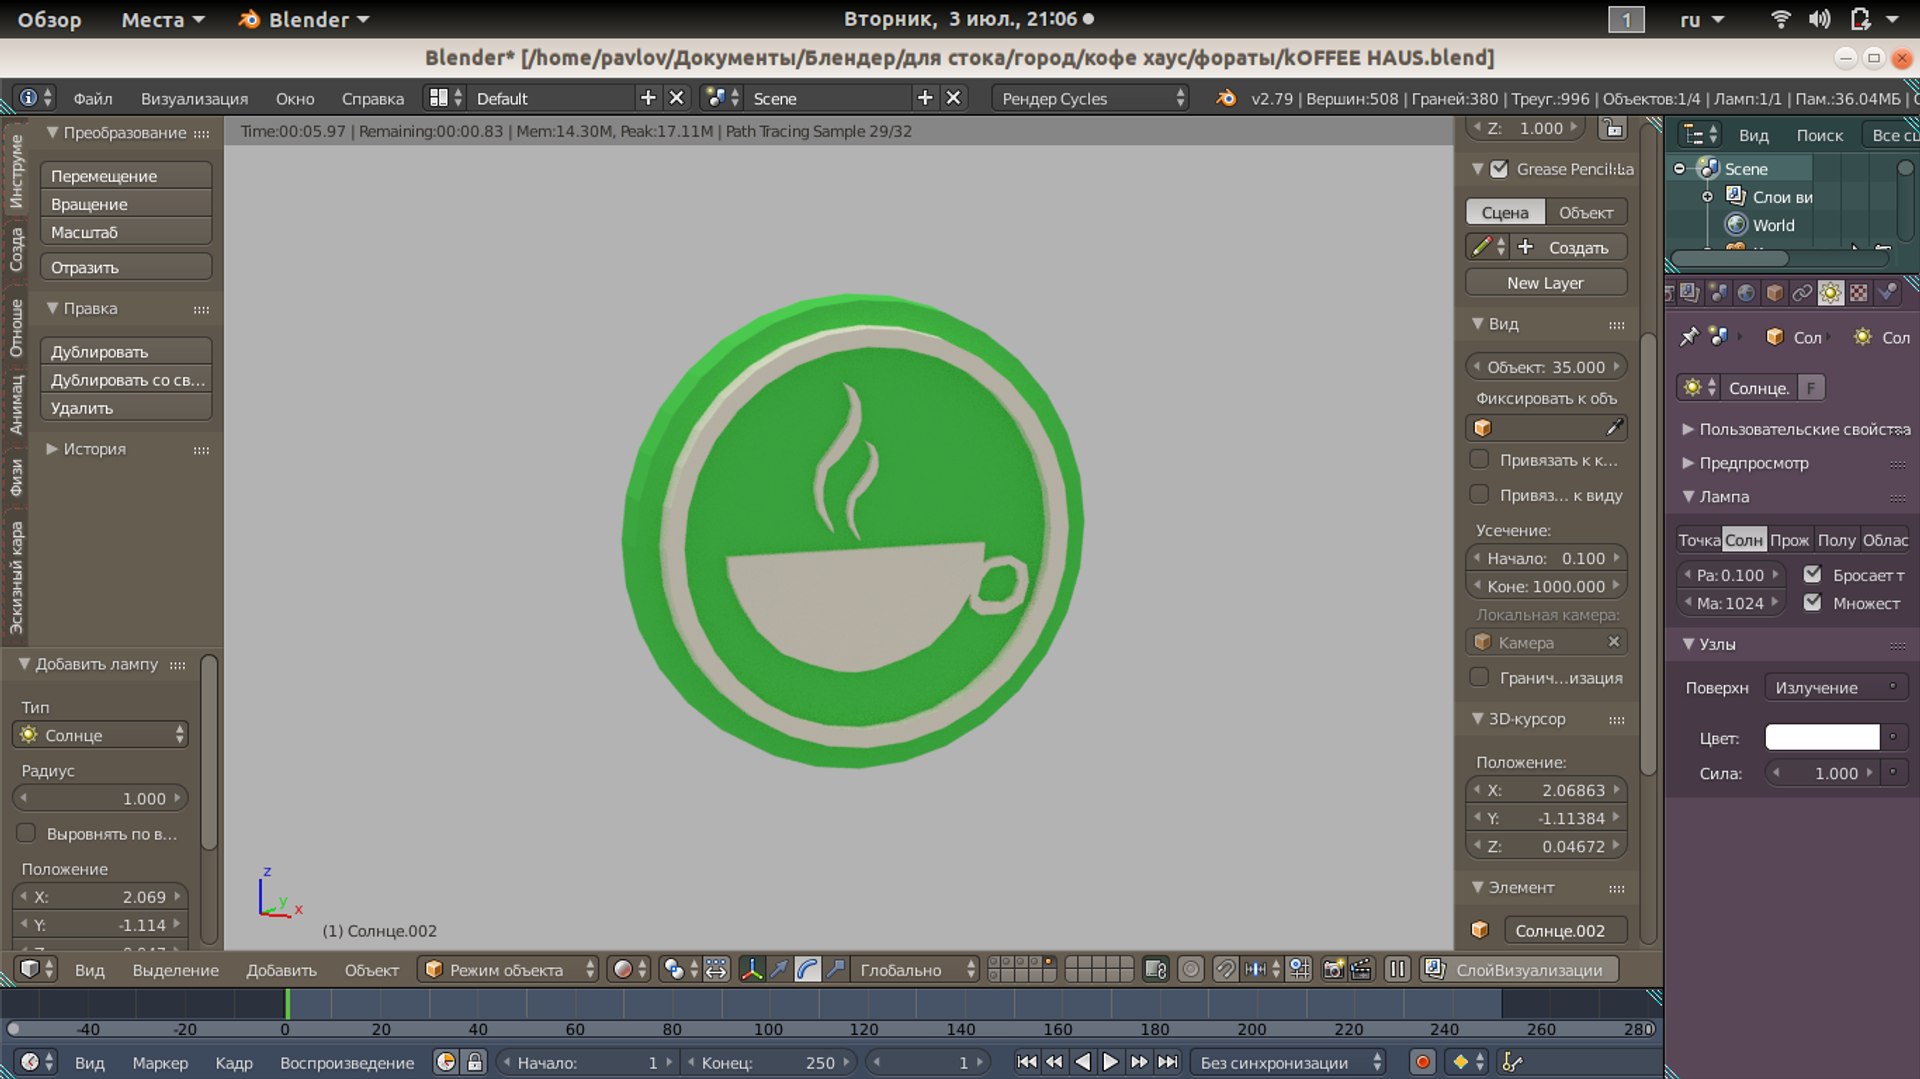
Task: Enable the 'Гранич…изация' checkbox
Action: click(1480, 678)
